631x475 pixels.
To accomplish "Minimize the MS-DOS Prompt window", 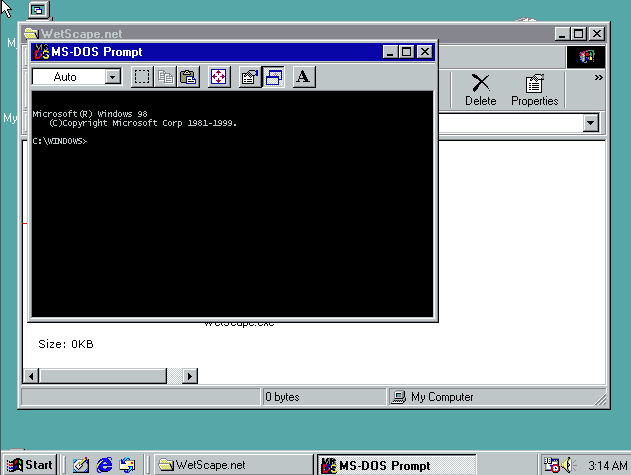I will click(x=390, y=52).
